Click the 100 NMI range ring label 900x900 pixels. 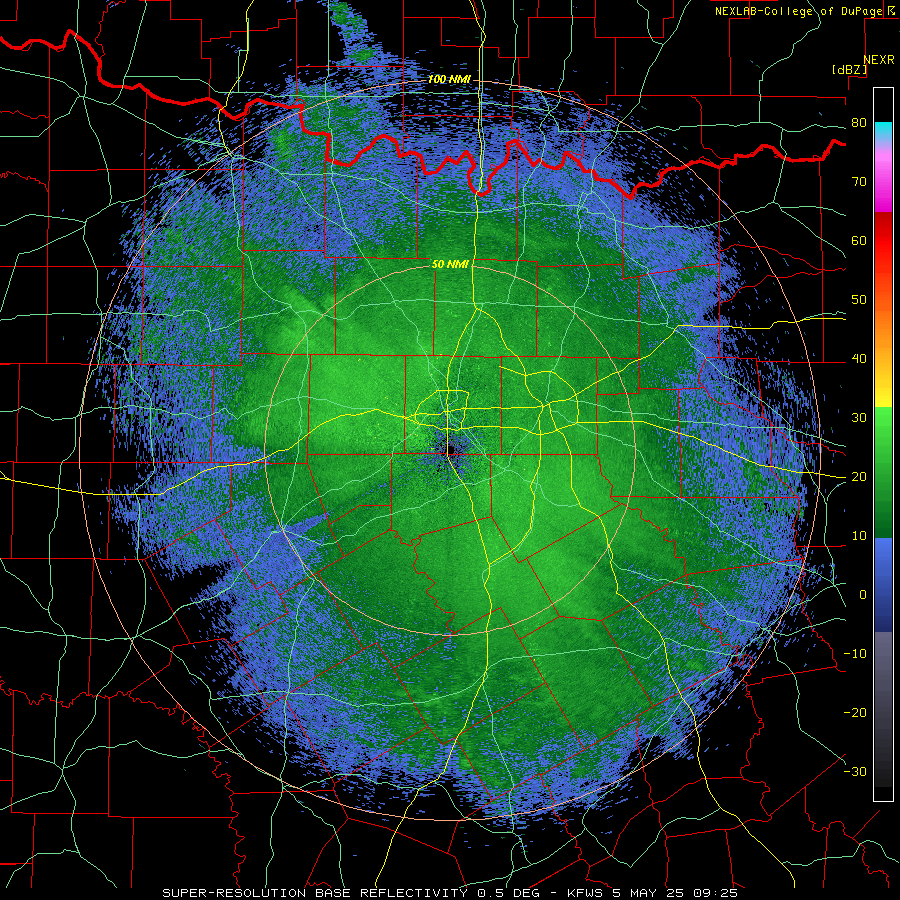click(448, 79)
